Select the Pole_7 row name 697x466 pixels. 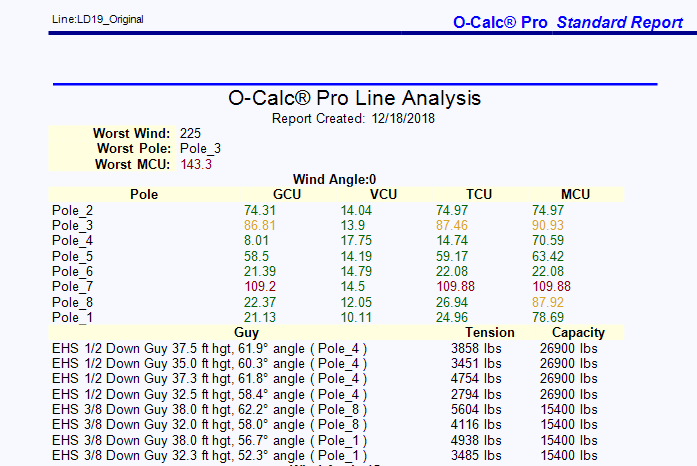click(x=72, y=287)
